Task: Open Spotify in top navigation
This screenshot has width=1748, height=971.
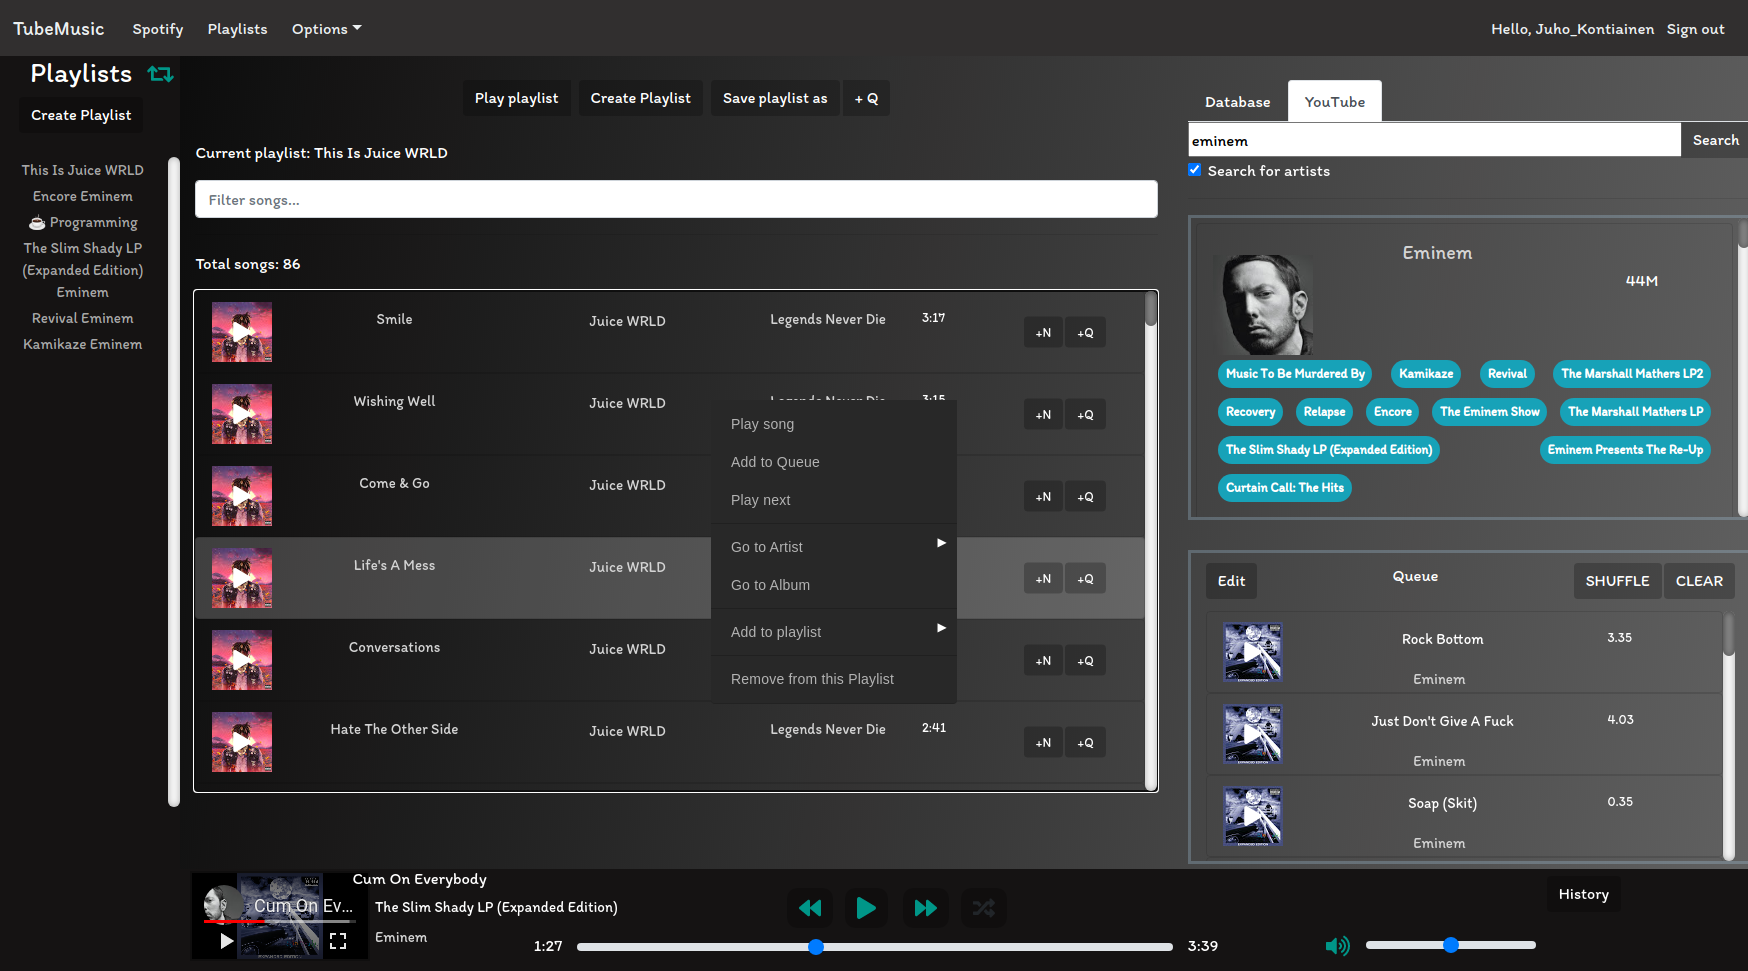Action: click(158, 29)
